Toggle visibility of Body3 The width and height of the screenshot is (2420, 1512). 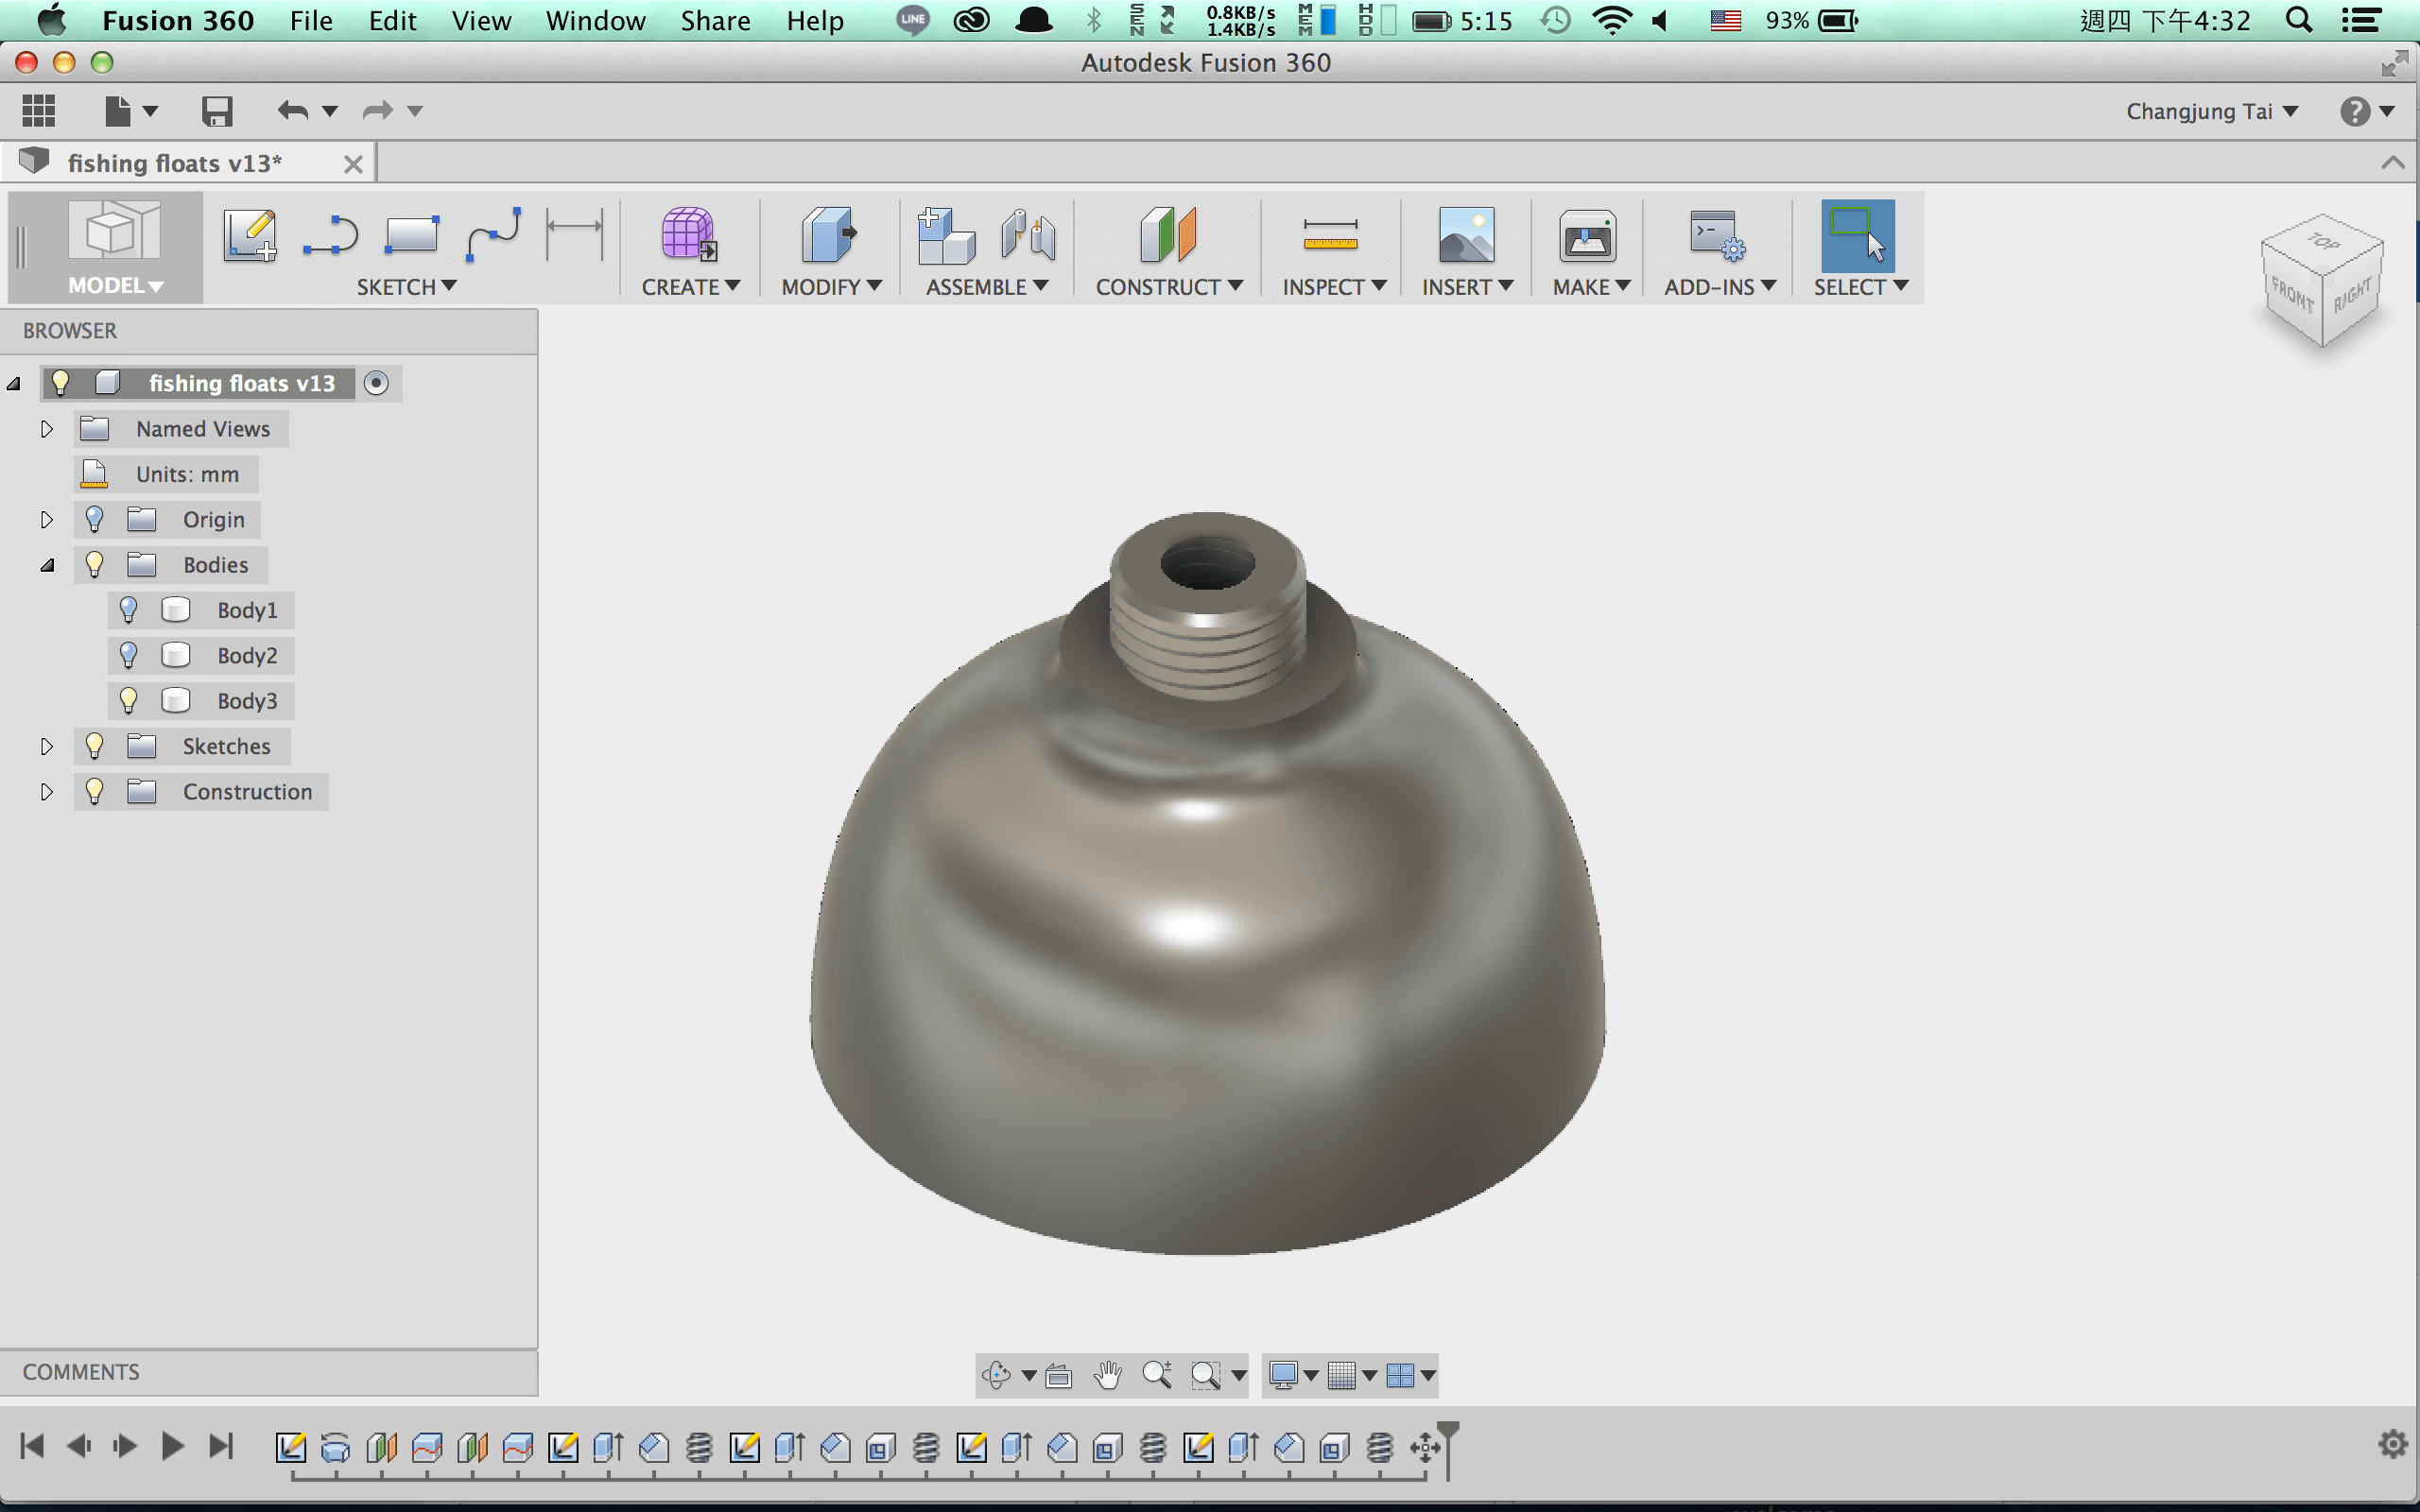click(128, 700)
